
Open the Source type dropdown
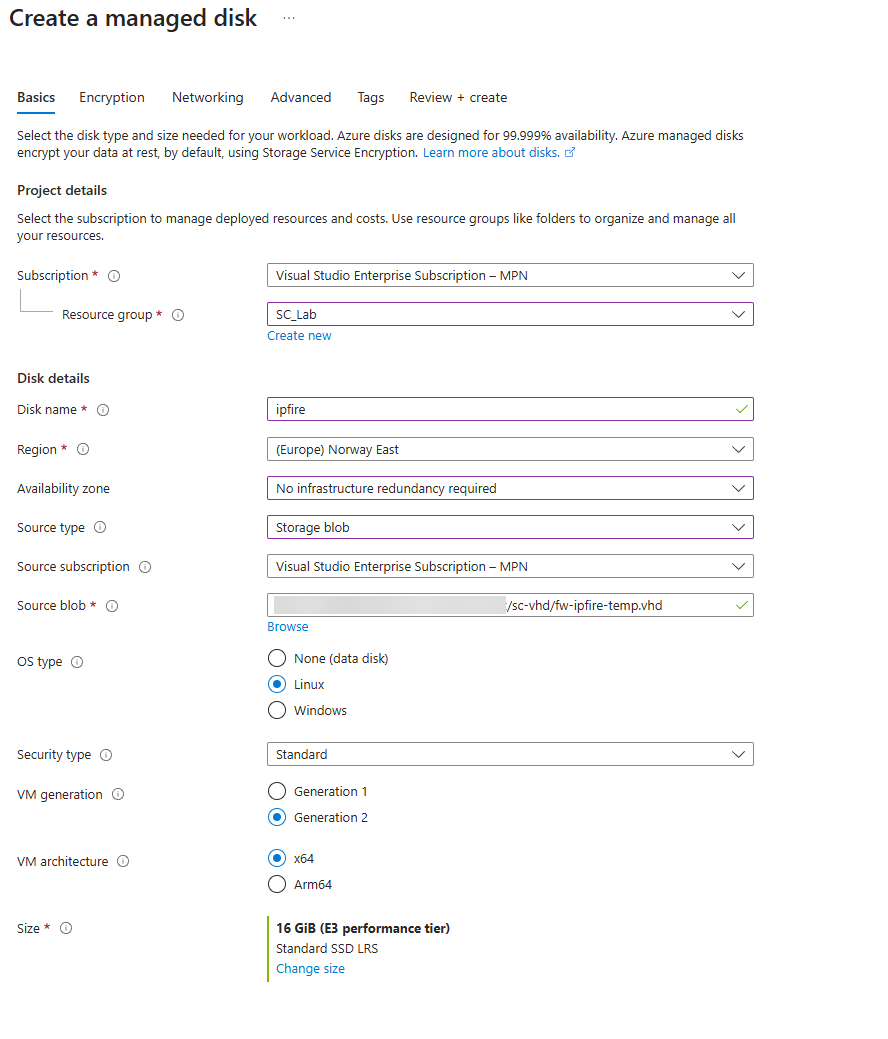coord(510,527)
